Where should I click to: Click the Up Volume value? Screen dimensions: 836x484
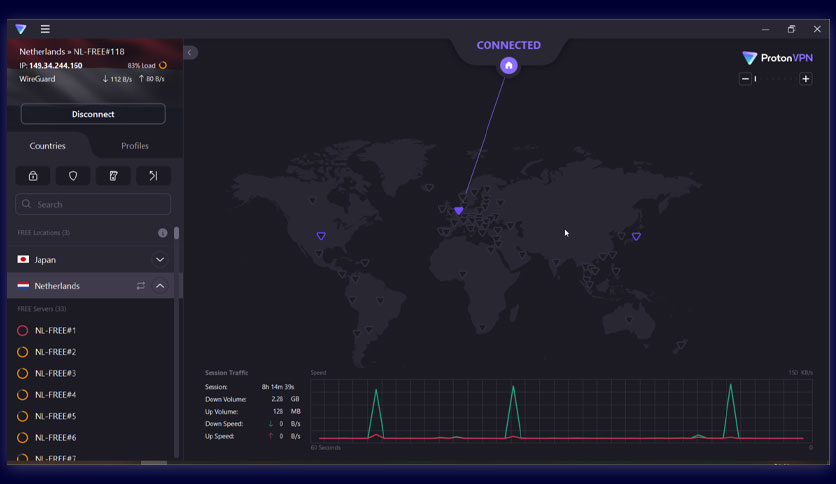click(x=286, y=412)
